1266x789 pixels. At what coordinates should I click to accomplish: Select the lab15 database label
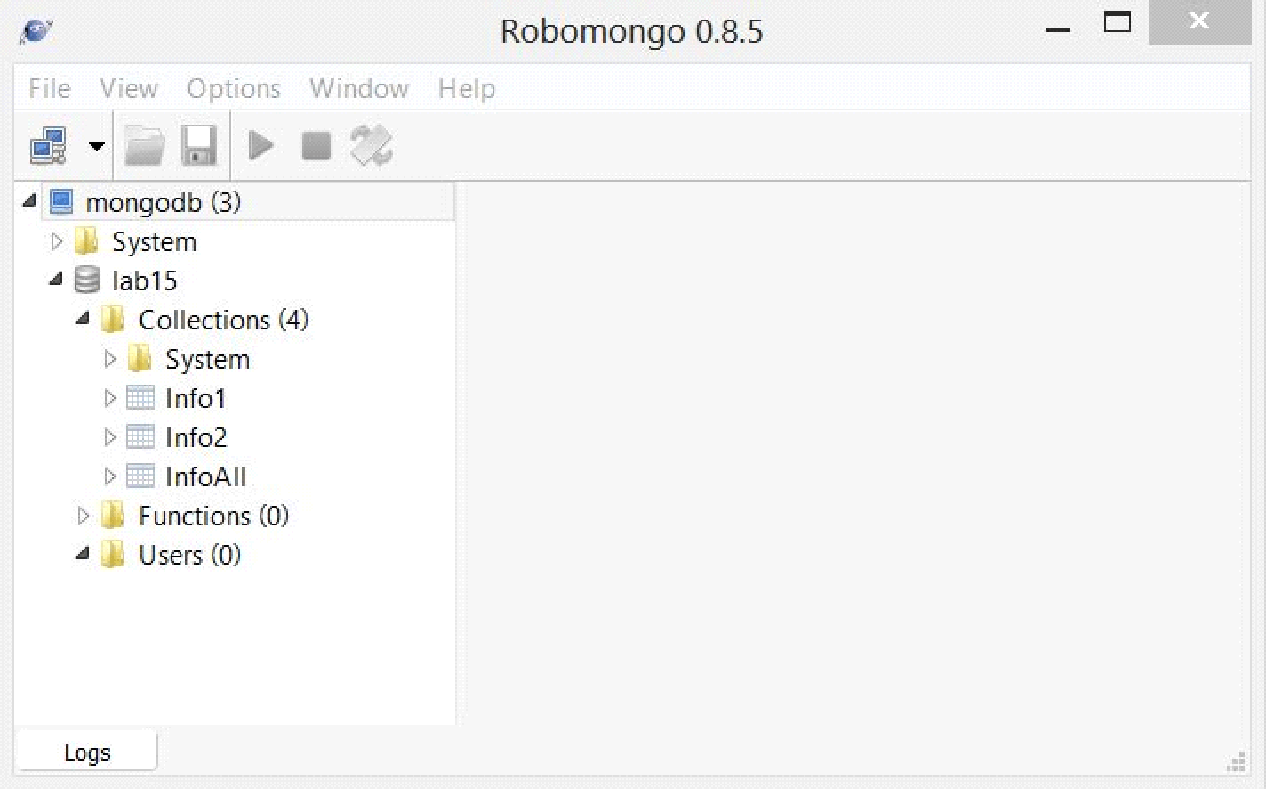(145, 281)
